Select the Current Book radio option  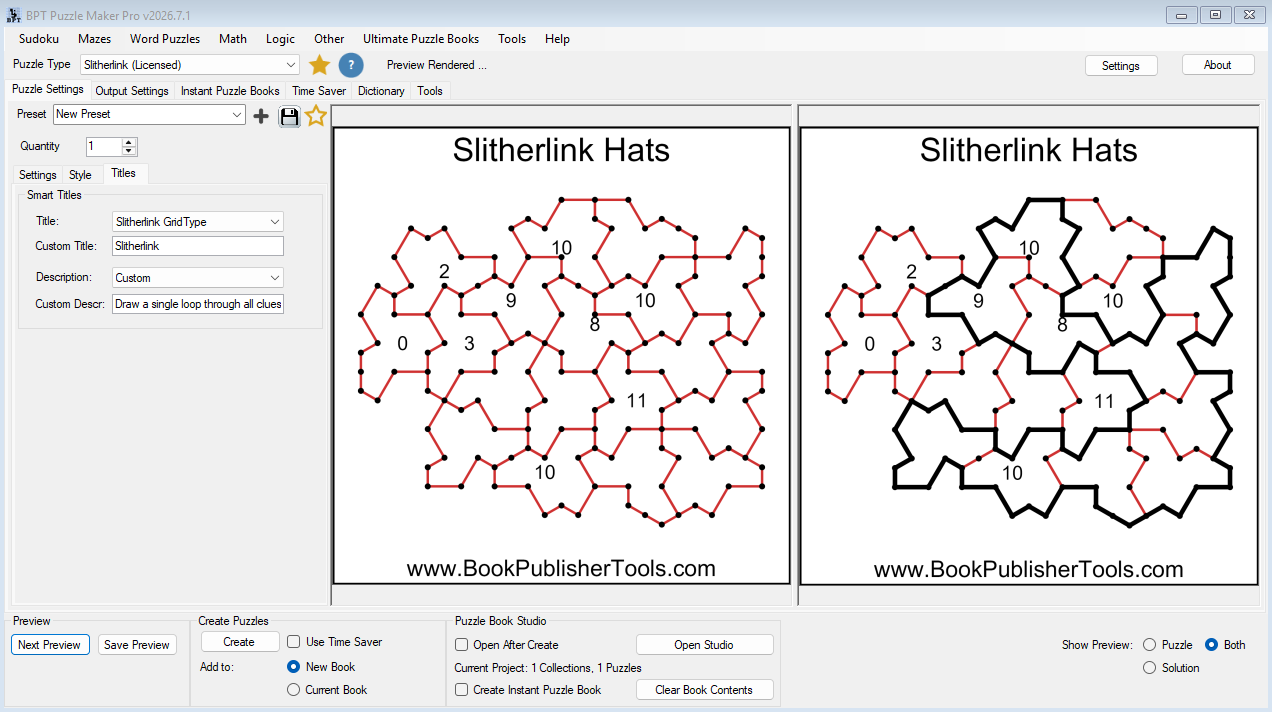pyautogui.click(x=293, y=690)
